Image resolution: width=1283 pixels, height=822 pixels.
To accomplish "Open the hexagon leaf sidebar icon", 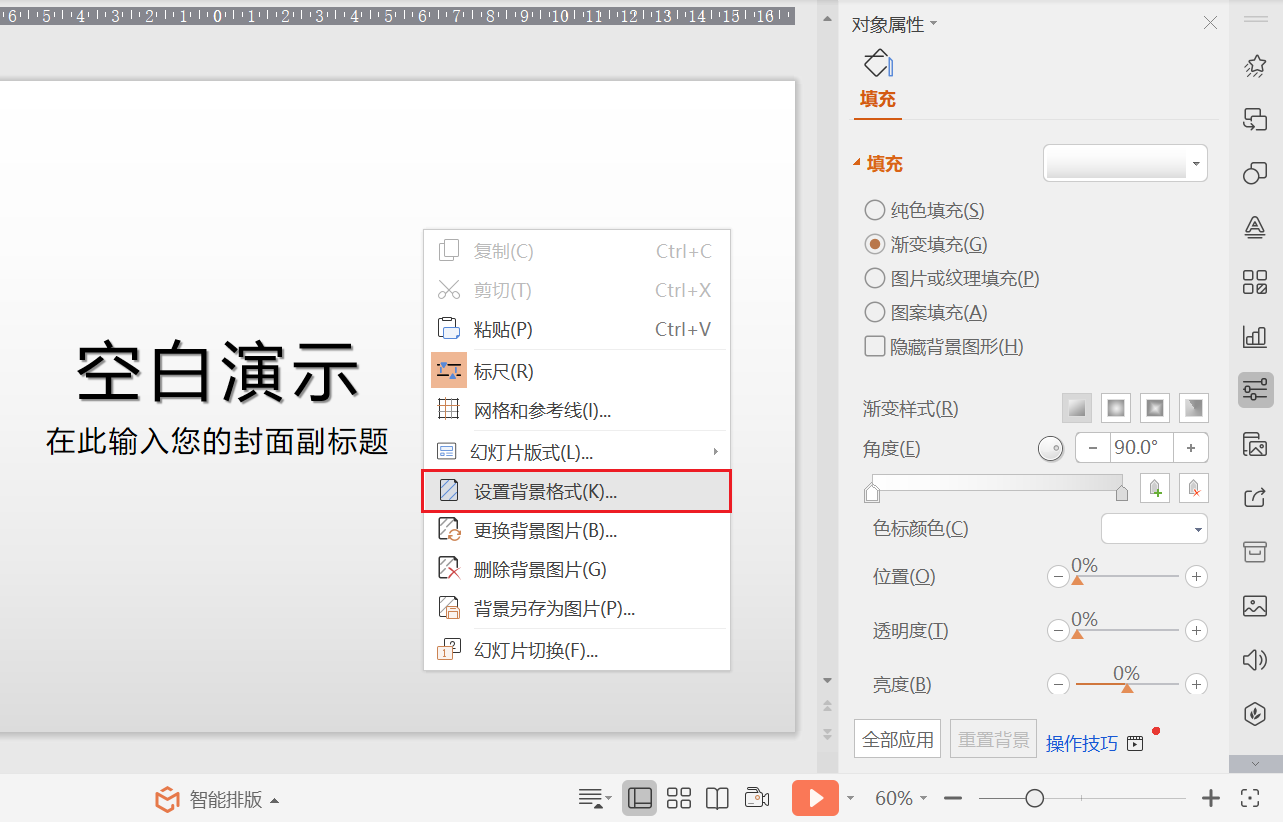I will (1255, 714).
